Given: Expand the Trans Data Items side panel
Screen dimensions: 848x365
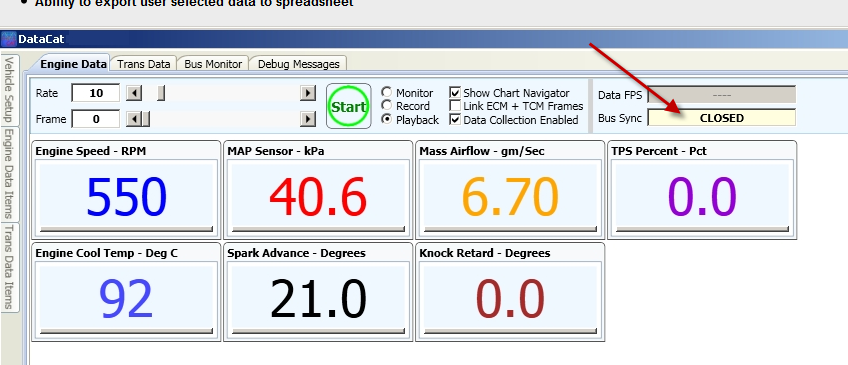Looking at the screenshot, I should tap(9, 268).
